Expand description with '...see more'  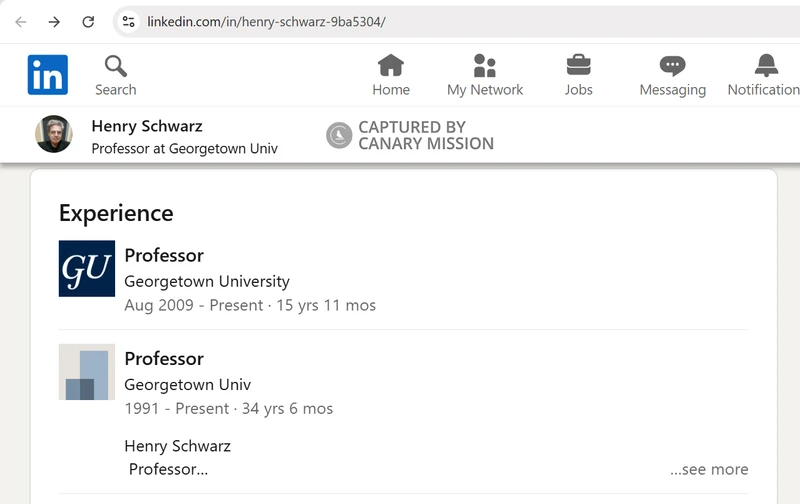[x=709, y=469]
